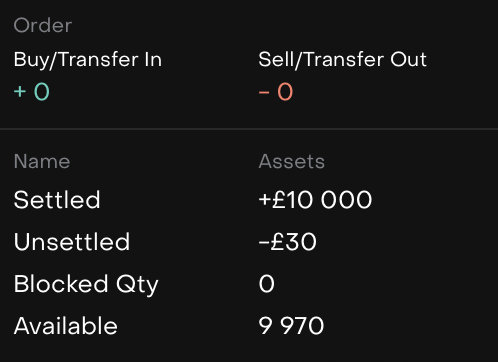Click the Order section heading
498x362 pixels.
pos(43,25)
